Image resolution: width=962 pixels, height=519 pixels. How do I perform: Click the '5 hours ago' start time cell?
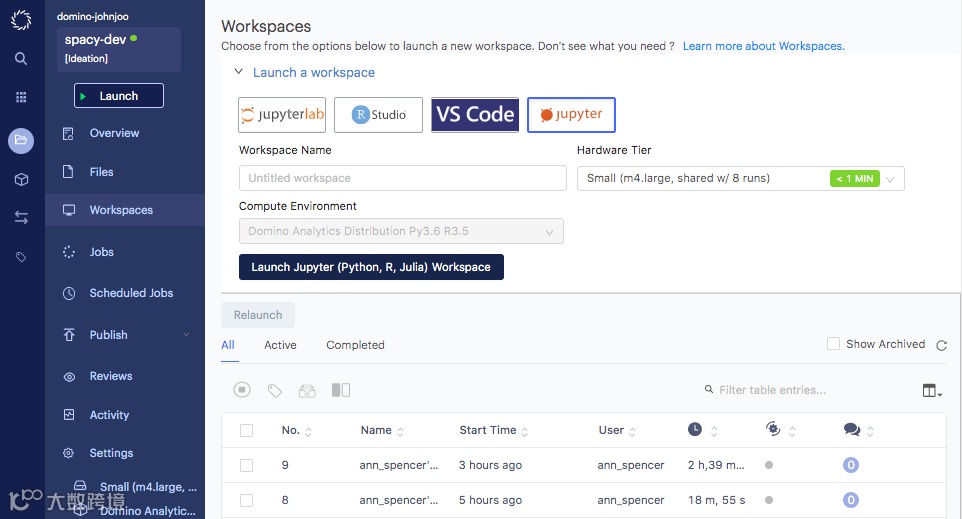click(490, 500)
